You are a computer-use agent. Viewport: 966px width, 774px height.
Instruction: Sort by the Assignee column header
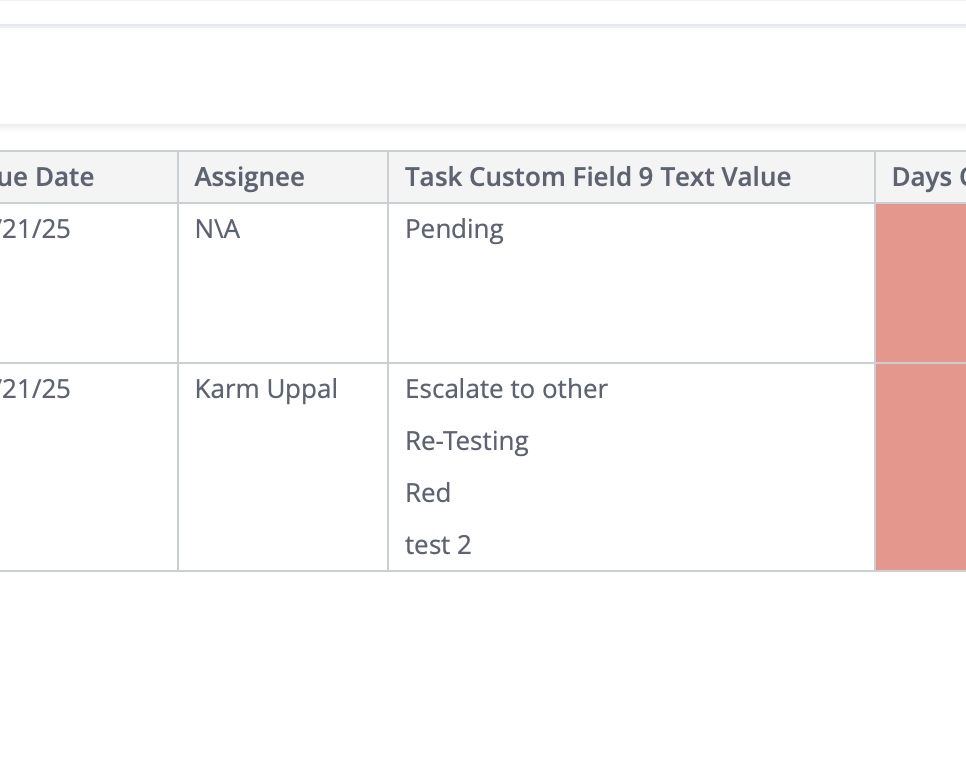tap(250, 177)
